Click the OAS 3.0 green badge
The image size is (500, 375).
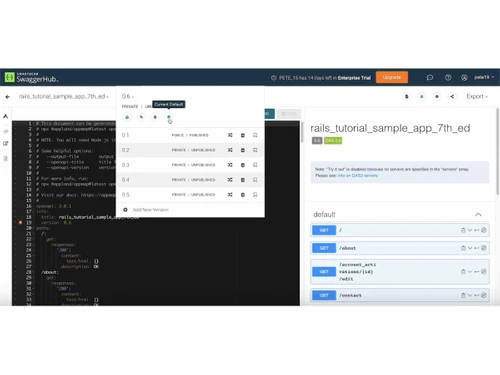[x=332, y=141]
